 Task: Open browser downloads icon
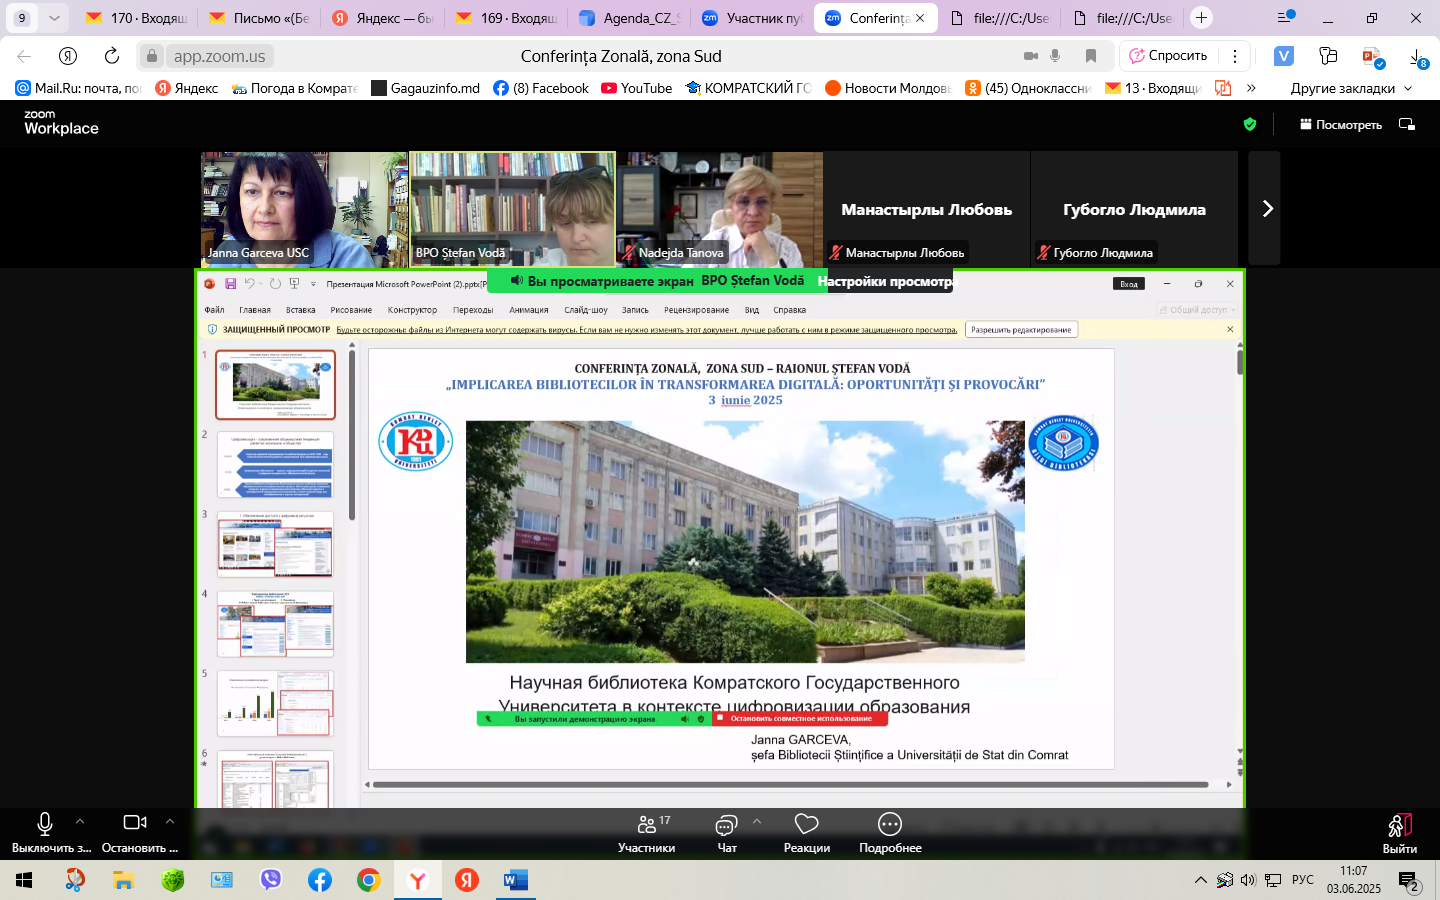(1418, 57)
